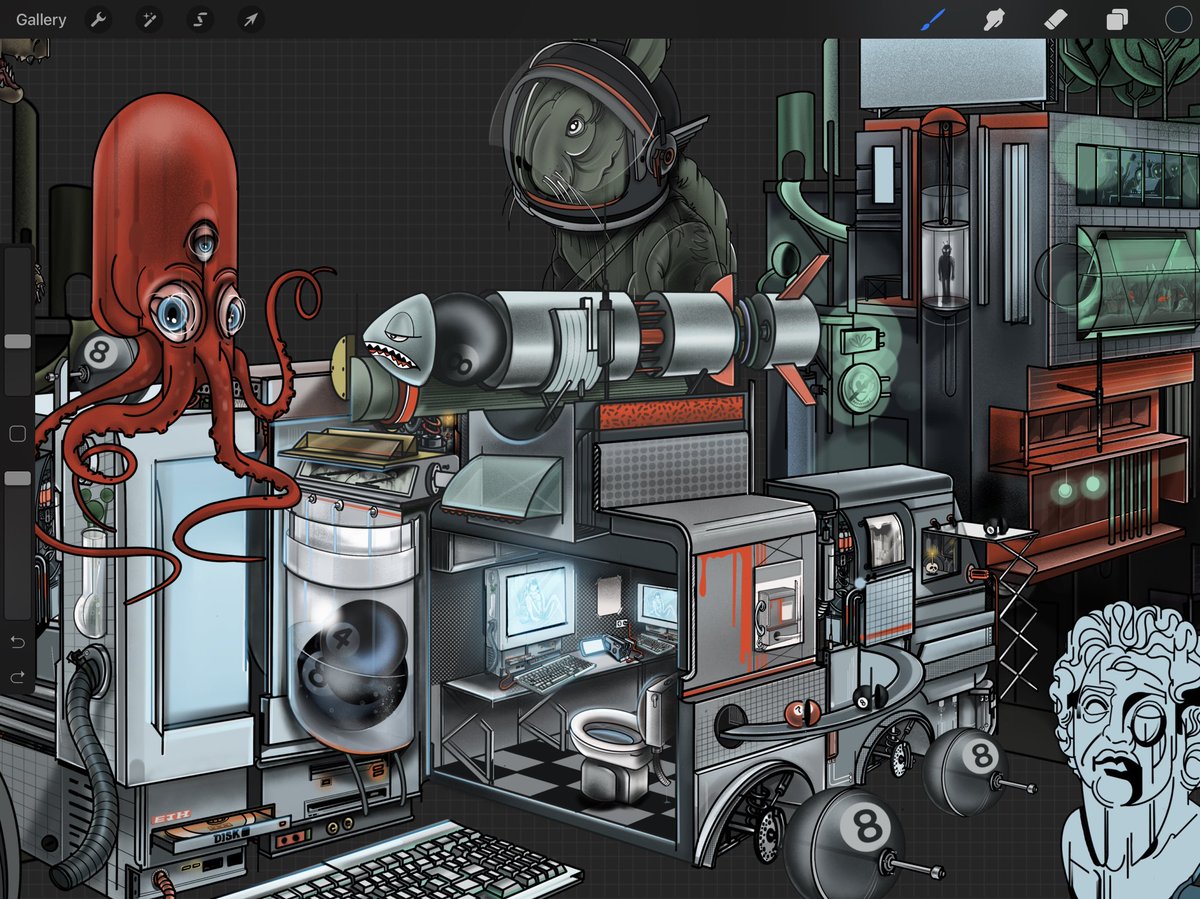Open the active color picker circle
Screen dimensions: 1200x899
(x=1178, y=19)
